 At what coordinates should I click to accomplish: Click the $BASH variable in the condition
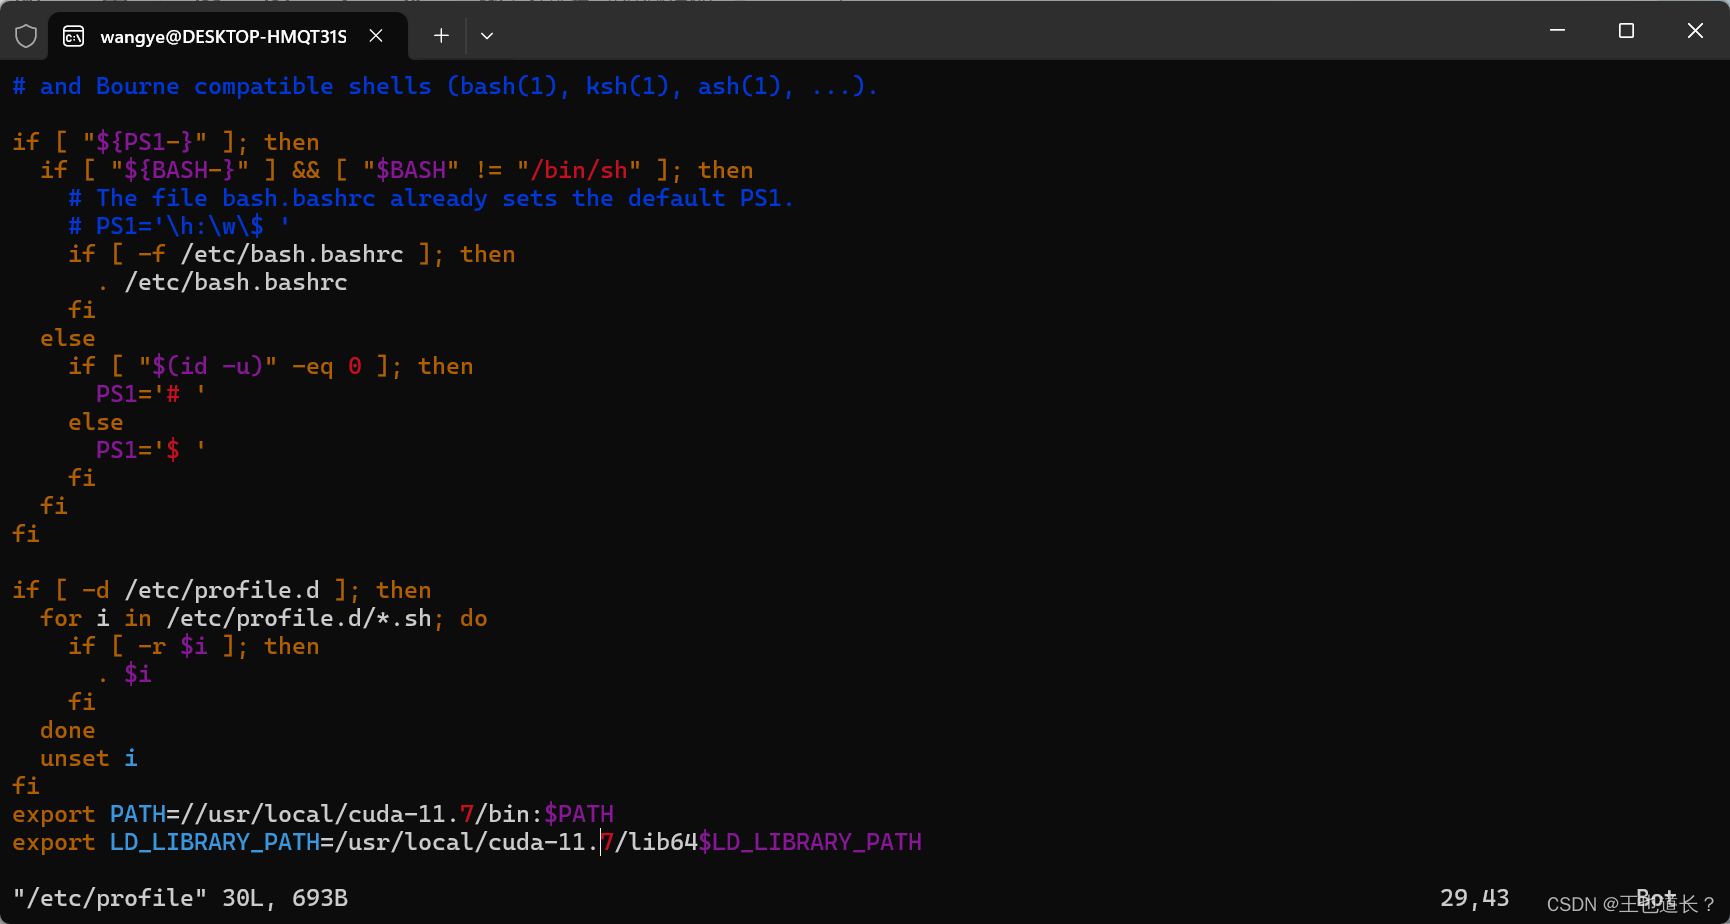tap(410, 169)
